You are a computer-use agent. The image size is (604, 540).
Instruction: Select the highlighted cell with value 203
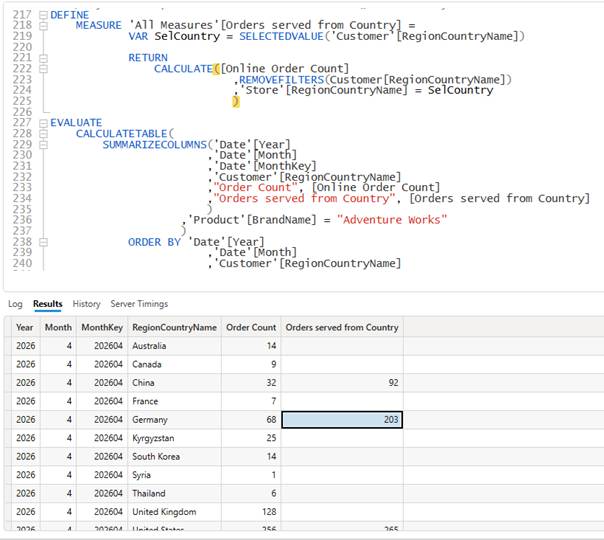pyautogui.click(x=342, y=419)
